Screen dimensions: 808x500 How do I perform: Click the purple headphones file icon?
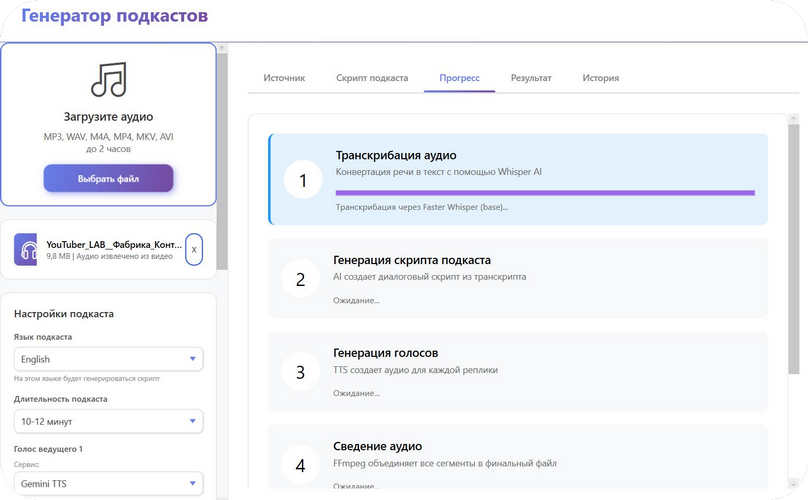pos(26,249)
